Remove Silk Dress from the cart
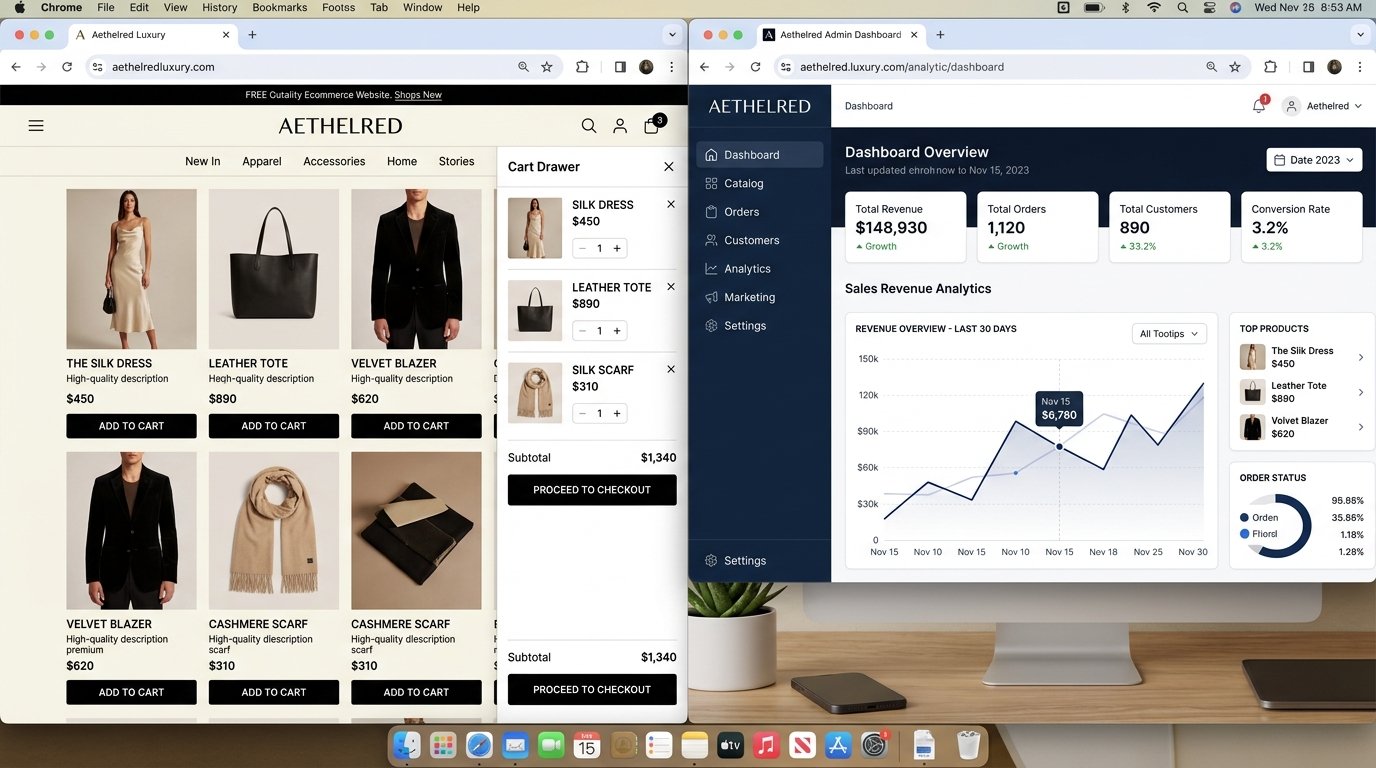The width and height of the screenshot is (1376, 768). pyautogui.click(x=671, y=204)
